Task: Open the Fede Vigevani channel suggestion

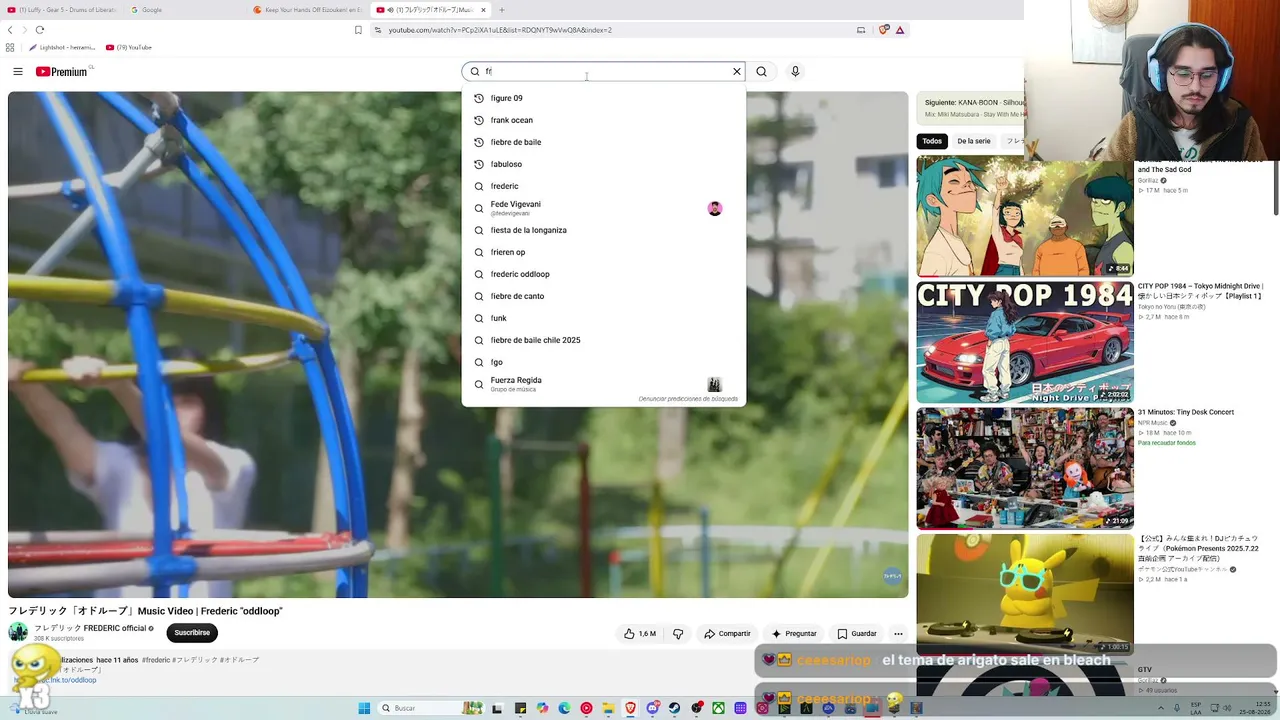Action: (604, 208)
